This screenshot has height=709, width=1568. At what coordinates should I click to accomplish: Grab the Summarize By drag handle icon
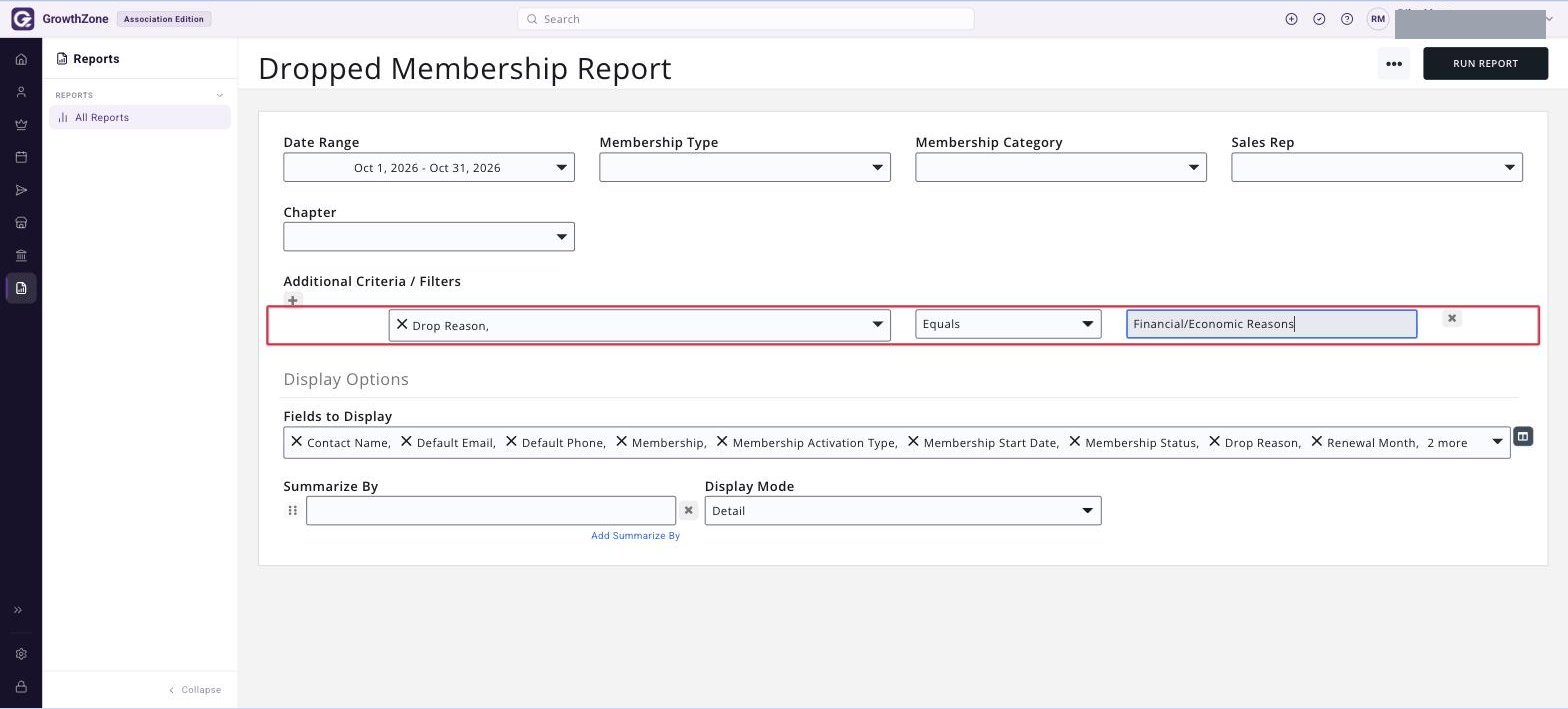click(292, 510)
